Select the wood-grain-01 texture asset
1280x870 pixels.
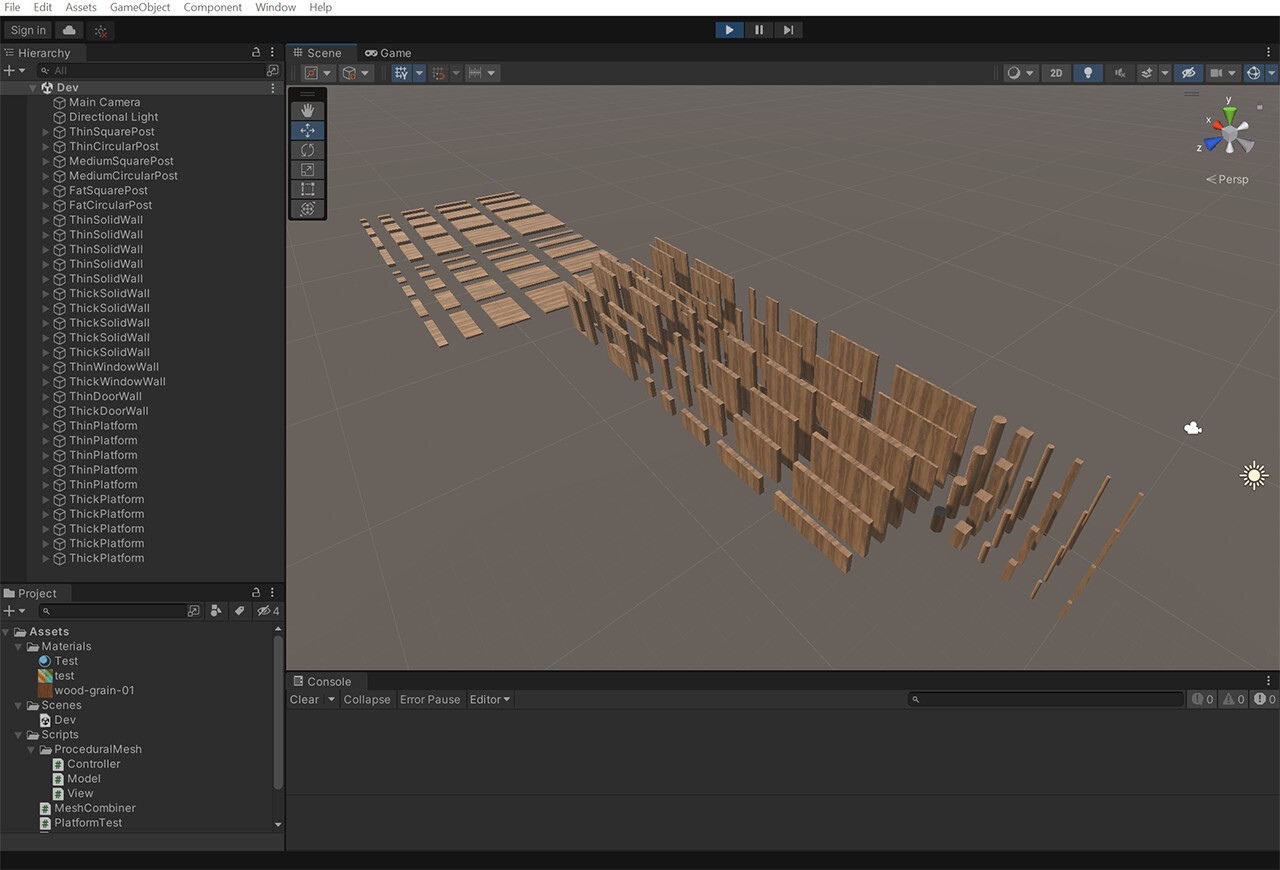click(x=94, y=691)
